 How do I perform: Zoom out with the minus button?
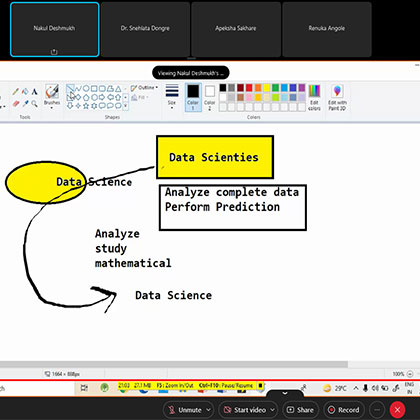pyautogui.click(x=410, y=374)
